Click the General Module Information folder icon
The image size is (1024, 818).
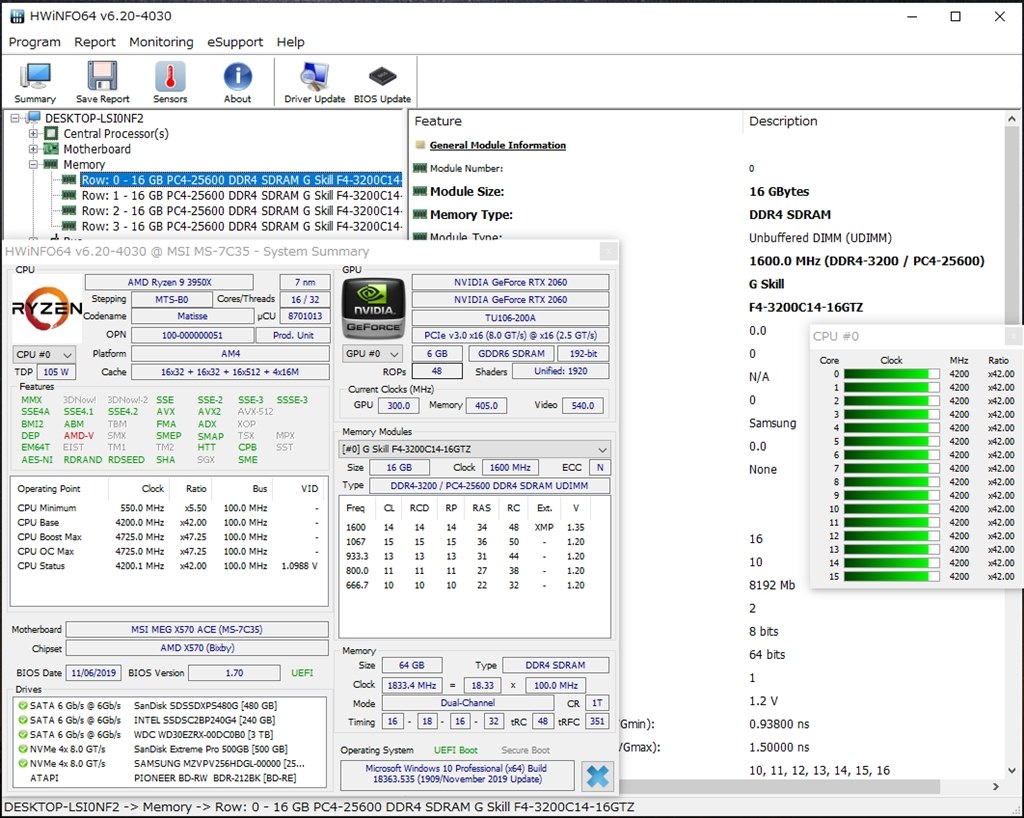click(421, 145)
